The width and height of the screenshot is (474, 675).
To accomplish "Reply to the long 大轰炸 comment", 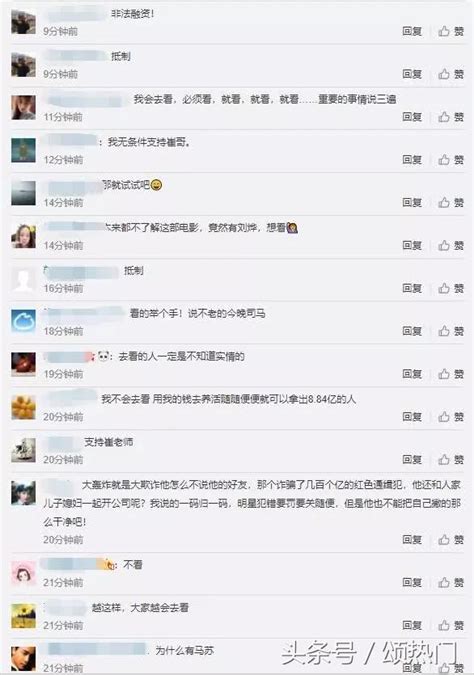I will [x=412, y=539].
